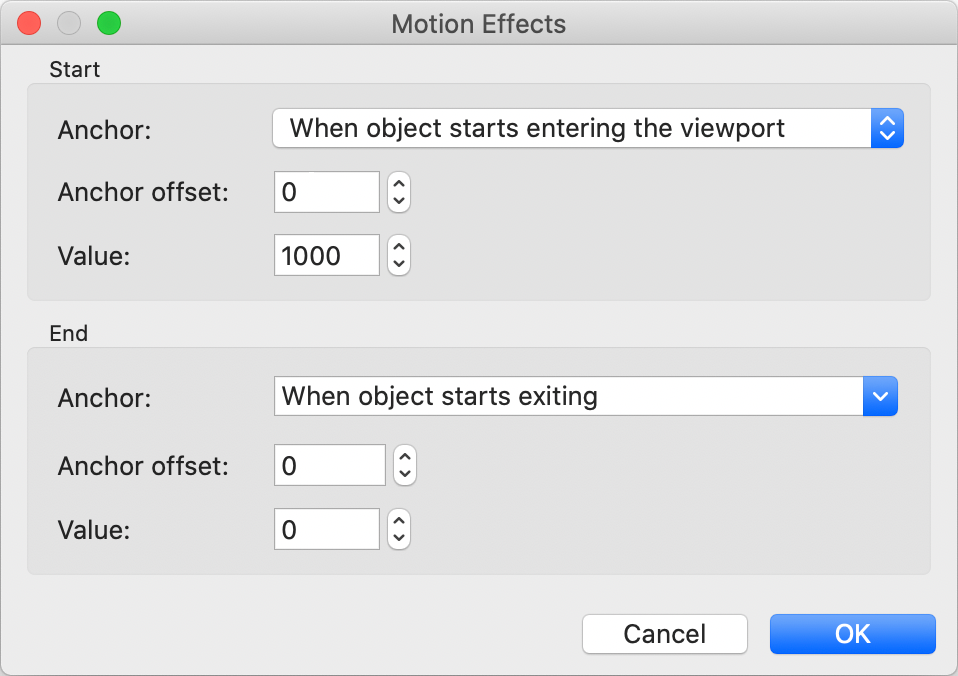Screen dimensions: 958x676
Task: Decrease the Start Value using the down arrow
Action: (x=399, y=265)
